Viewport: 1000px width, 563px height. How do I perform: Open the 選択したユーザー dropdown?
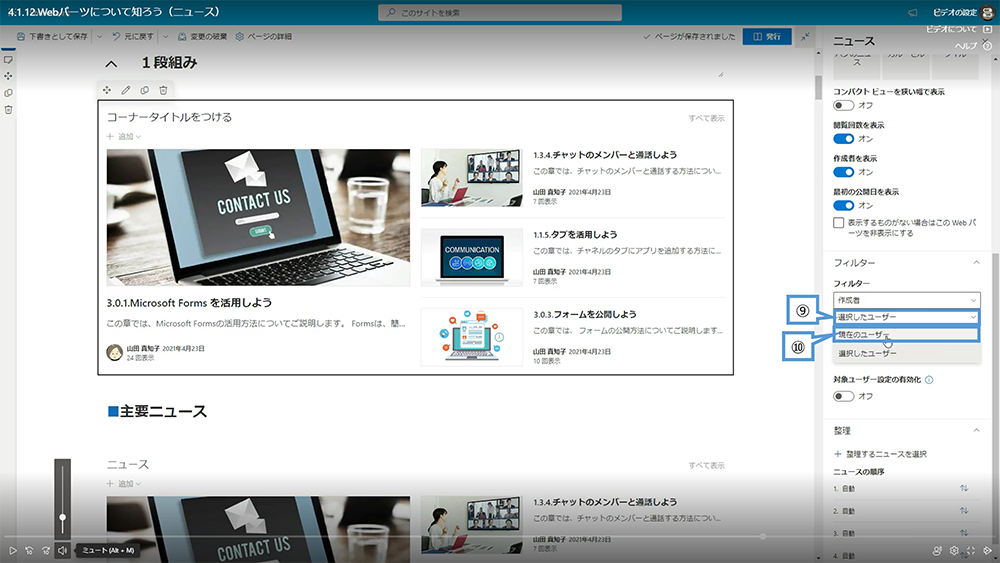point(906,317)
